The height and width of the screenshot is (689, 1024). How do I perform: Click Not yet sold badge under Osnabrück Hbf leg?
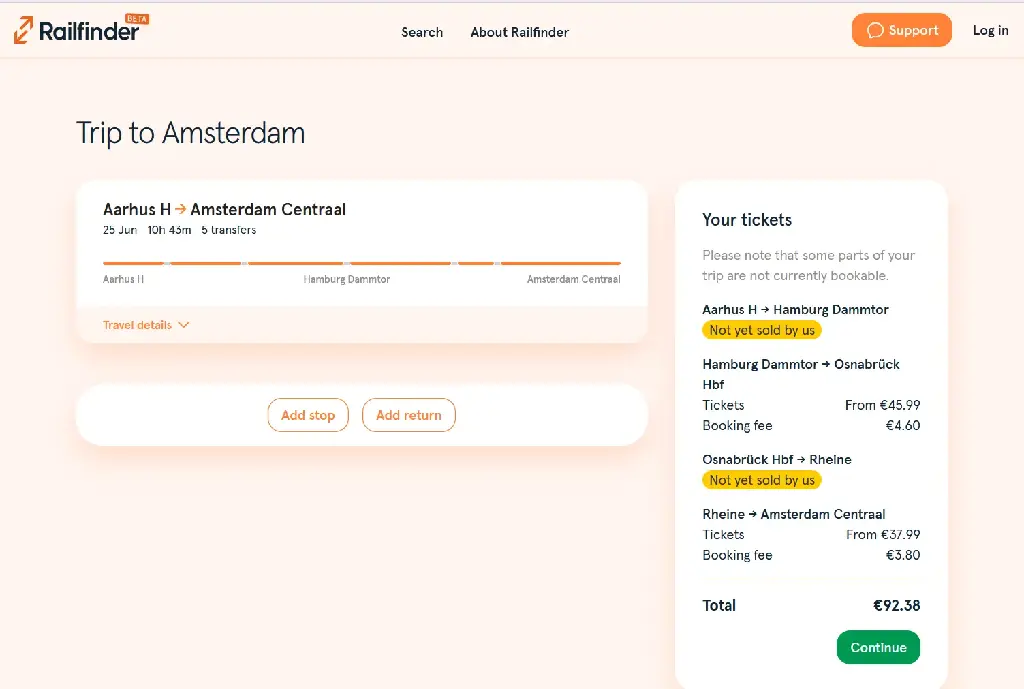tap(761, 480)
